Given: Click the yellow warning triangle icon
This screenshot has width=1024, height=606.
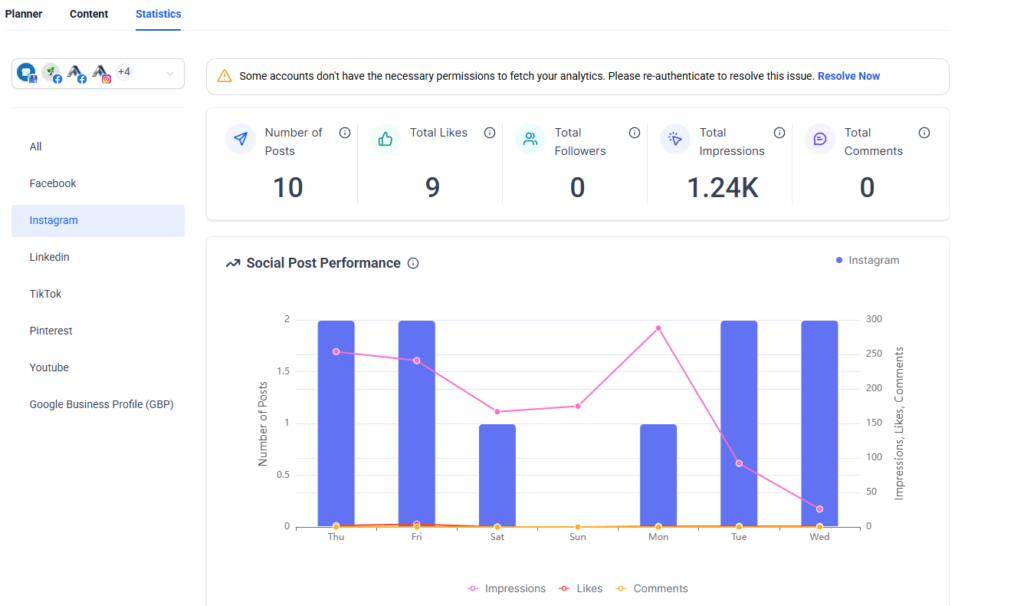Looking at the screenshot, I should tap(224, 76).
